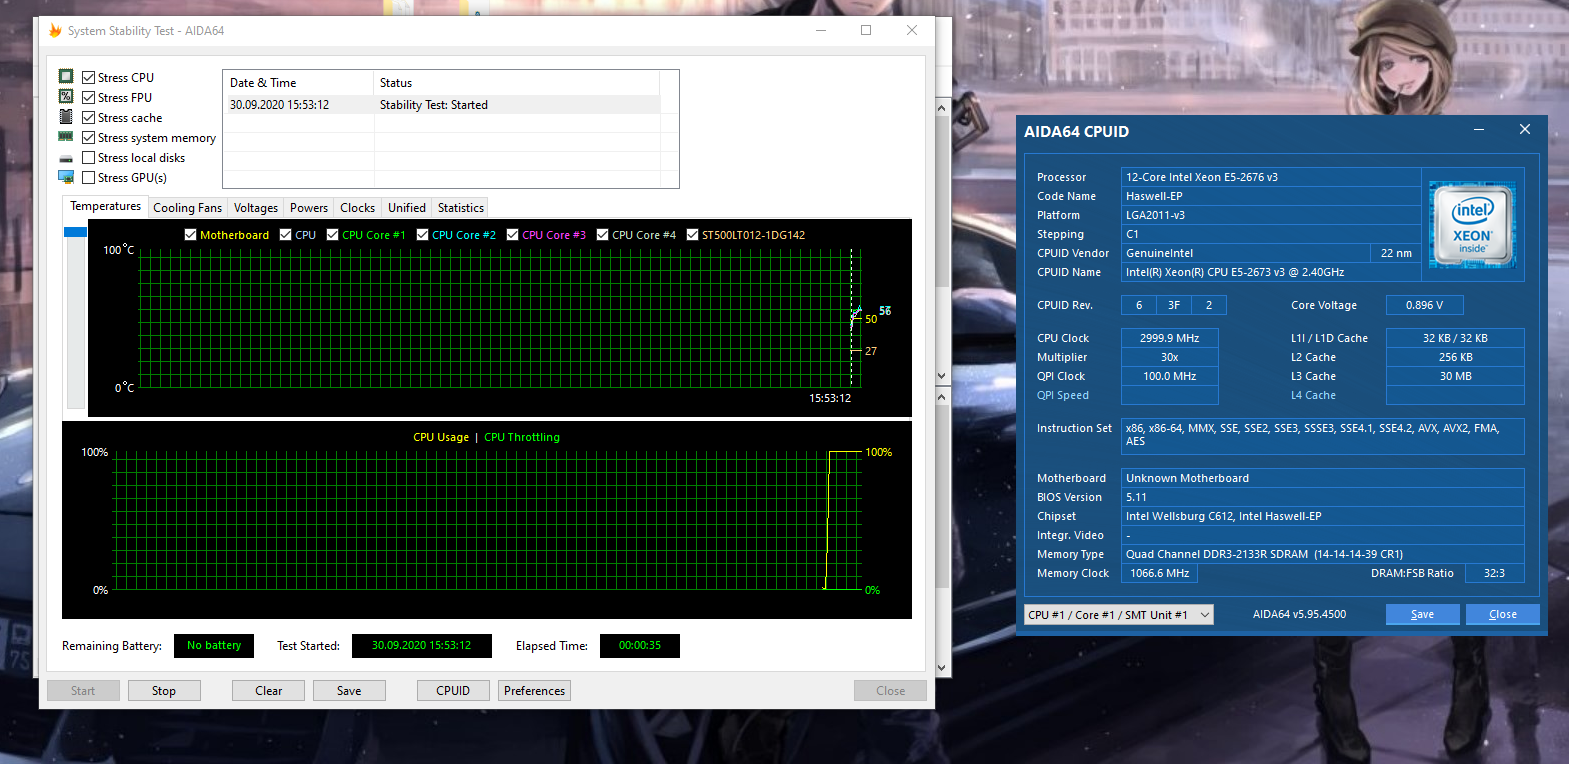1569x764 pixels.
Task: Click Save in the System Stability Test window
Action: (x=349, y=691)
